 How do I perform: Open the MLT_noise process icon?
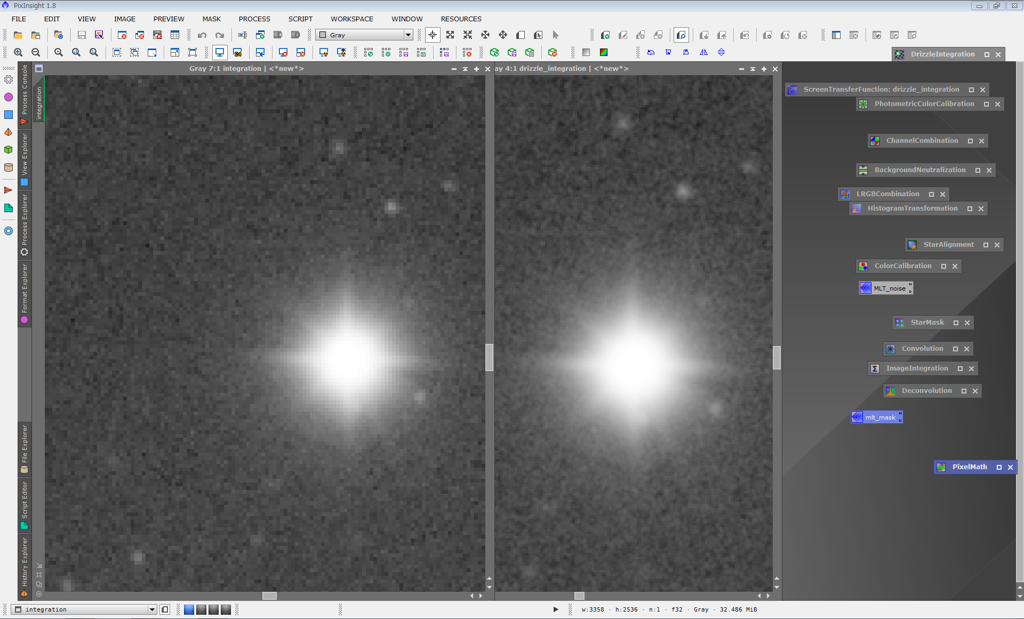click(x=886, y=288)
